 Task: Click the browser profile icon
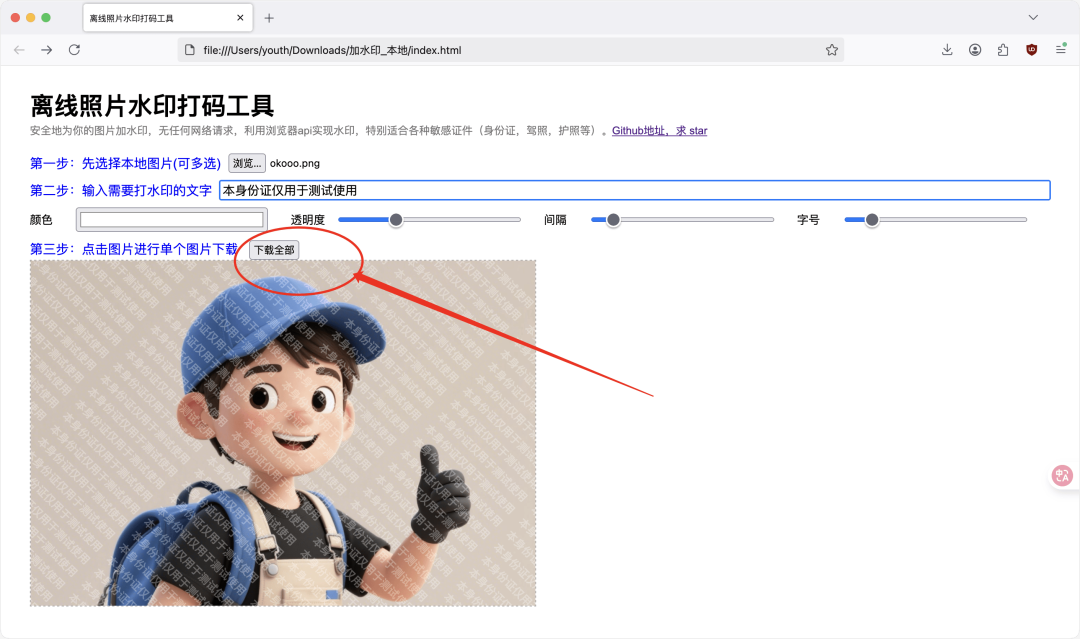(975, 48)
